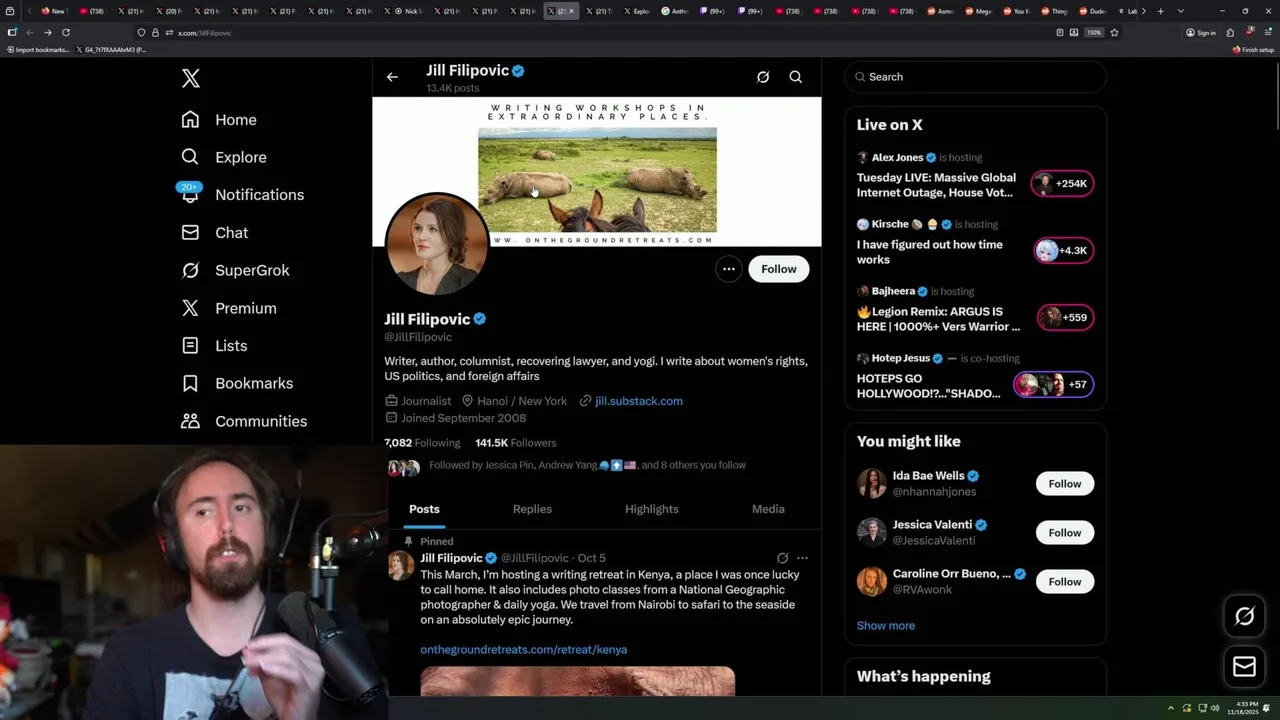This screenshot has height=720, width=1280.
Task: Click the X logo in sidebar
Action: pos(191,79)
